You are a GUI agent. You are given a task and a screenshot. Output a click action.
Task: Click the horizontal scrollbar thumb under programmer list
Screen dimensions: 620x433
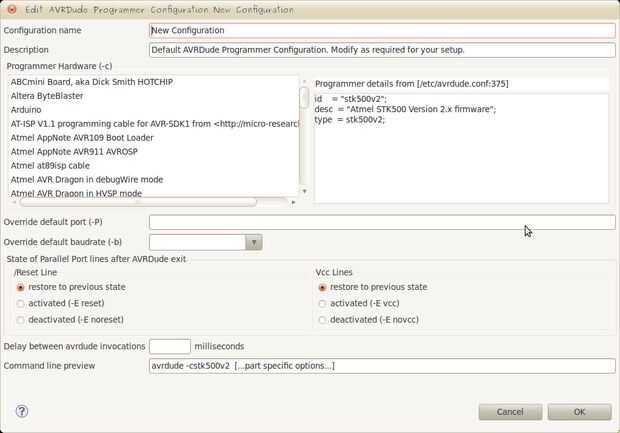tap(138, 202)
